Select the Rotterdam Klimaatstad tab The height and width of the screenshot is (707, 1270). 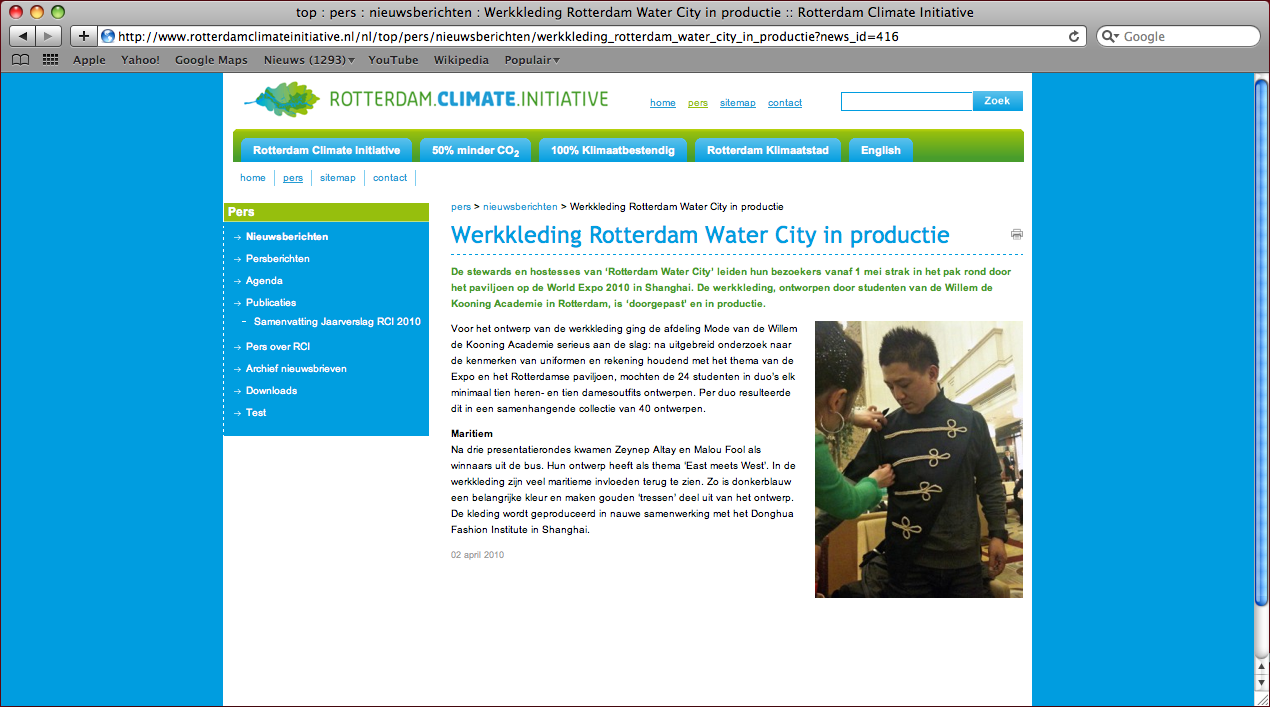click(768, 150)
